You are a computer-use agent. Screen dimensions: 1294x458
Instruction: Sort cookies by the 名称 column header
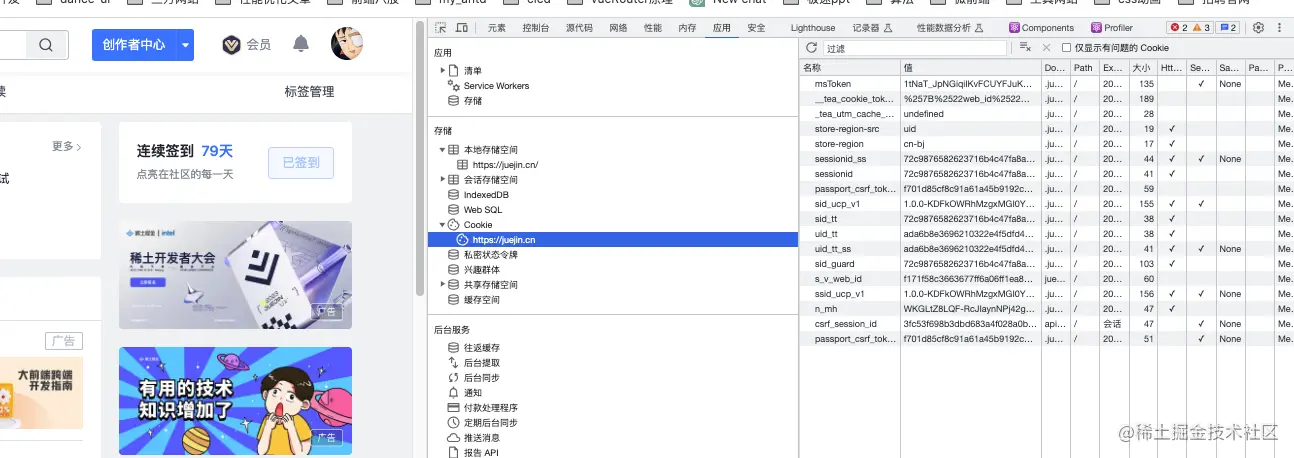point(850,68)
